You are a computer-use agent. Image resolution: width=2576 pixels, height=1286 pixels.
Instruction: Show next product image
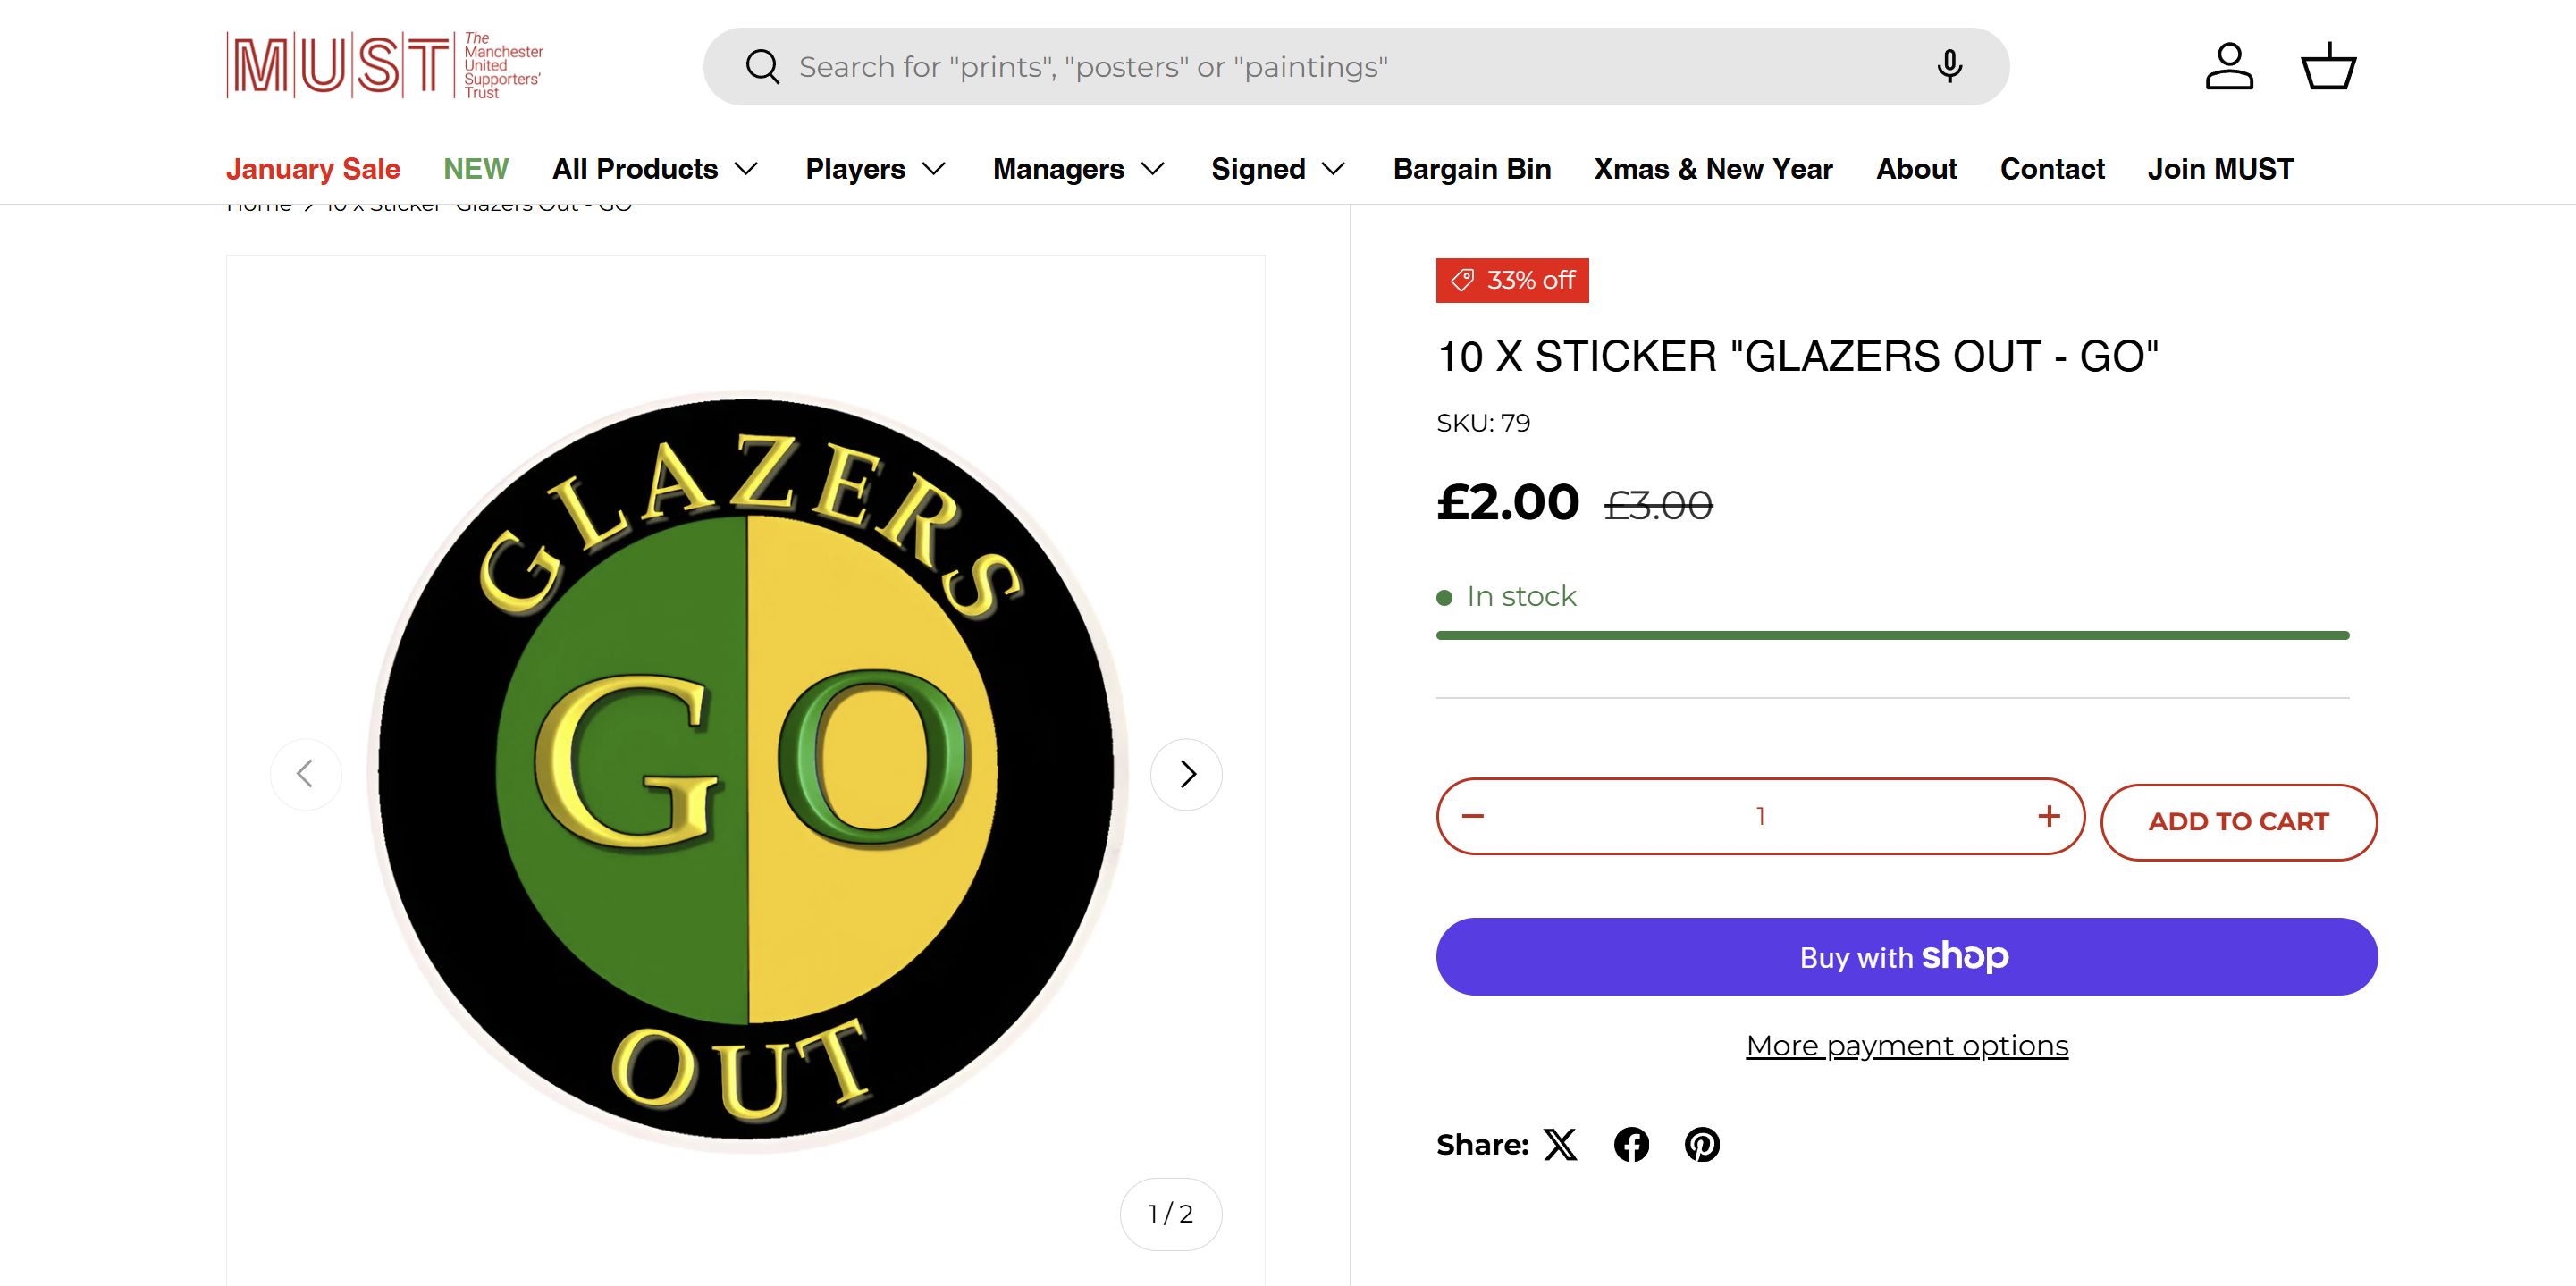click(x=1187, y=774)
